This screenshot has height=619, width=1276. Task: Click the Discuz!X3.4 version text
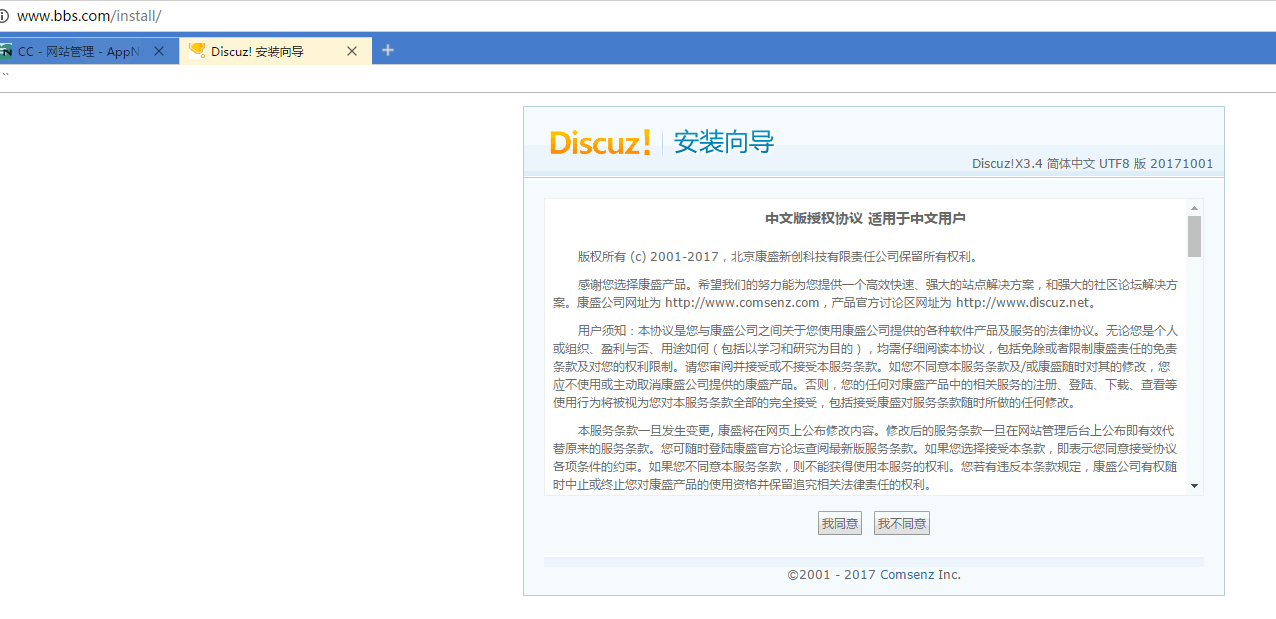coord(1092,164)
